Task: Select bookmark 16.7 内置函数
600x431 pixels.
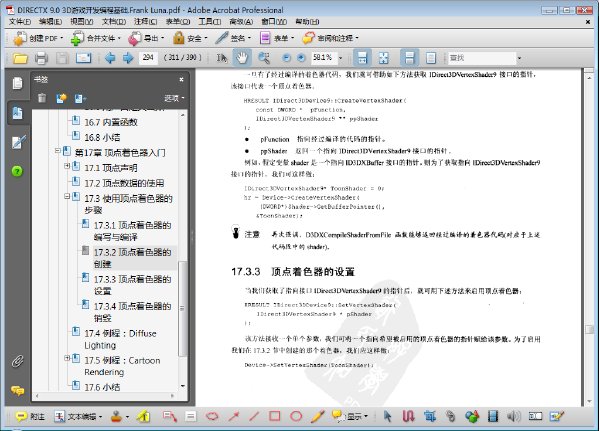Action: 111,122
